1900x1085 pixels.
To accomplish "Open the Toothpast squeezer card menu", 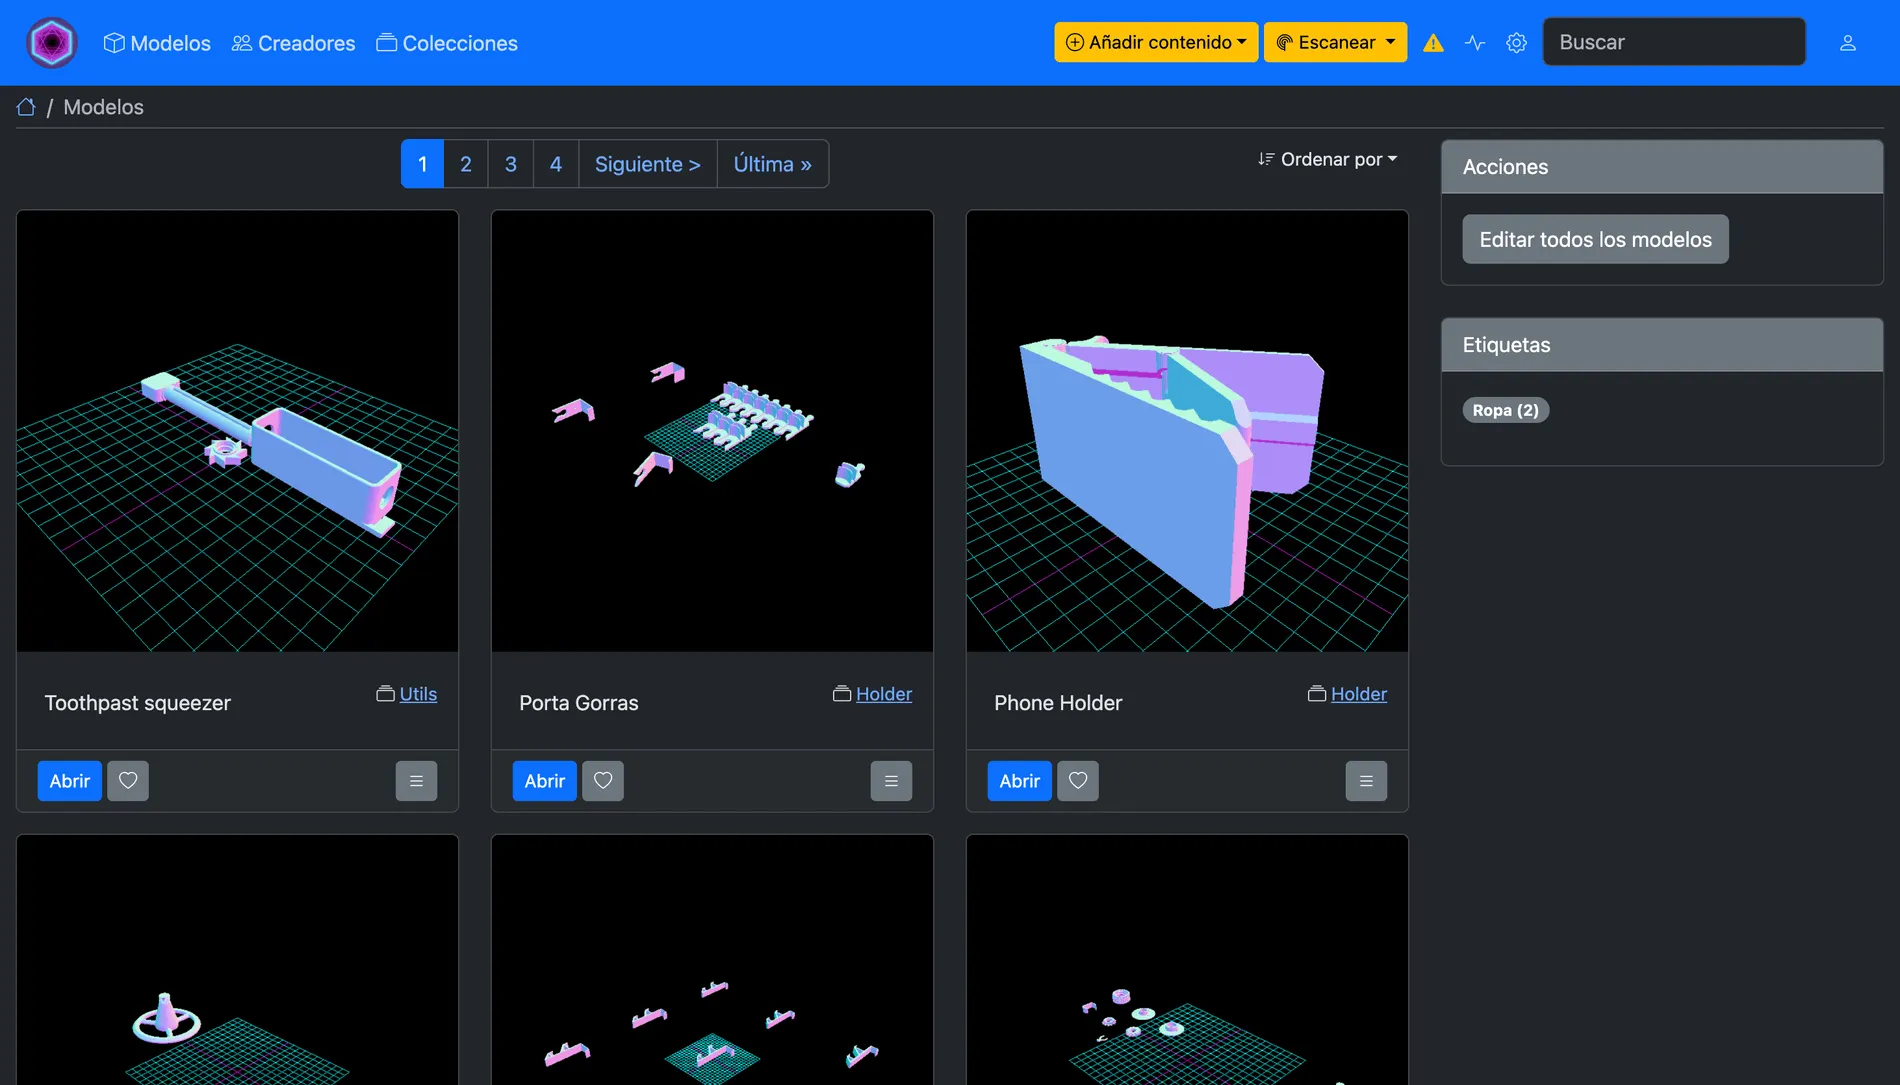I will point(416,781).
